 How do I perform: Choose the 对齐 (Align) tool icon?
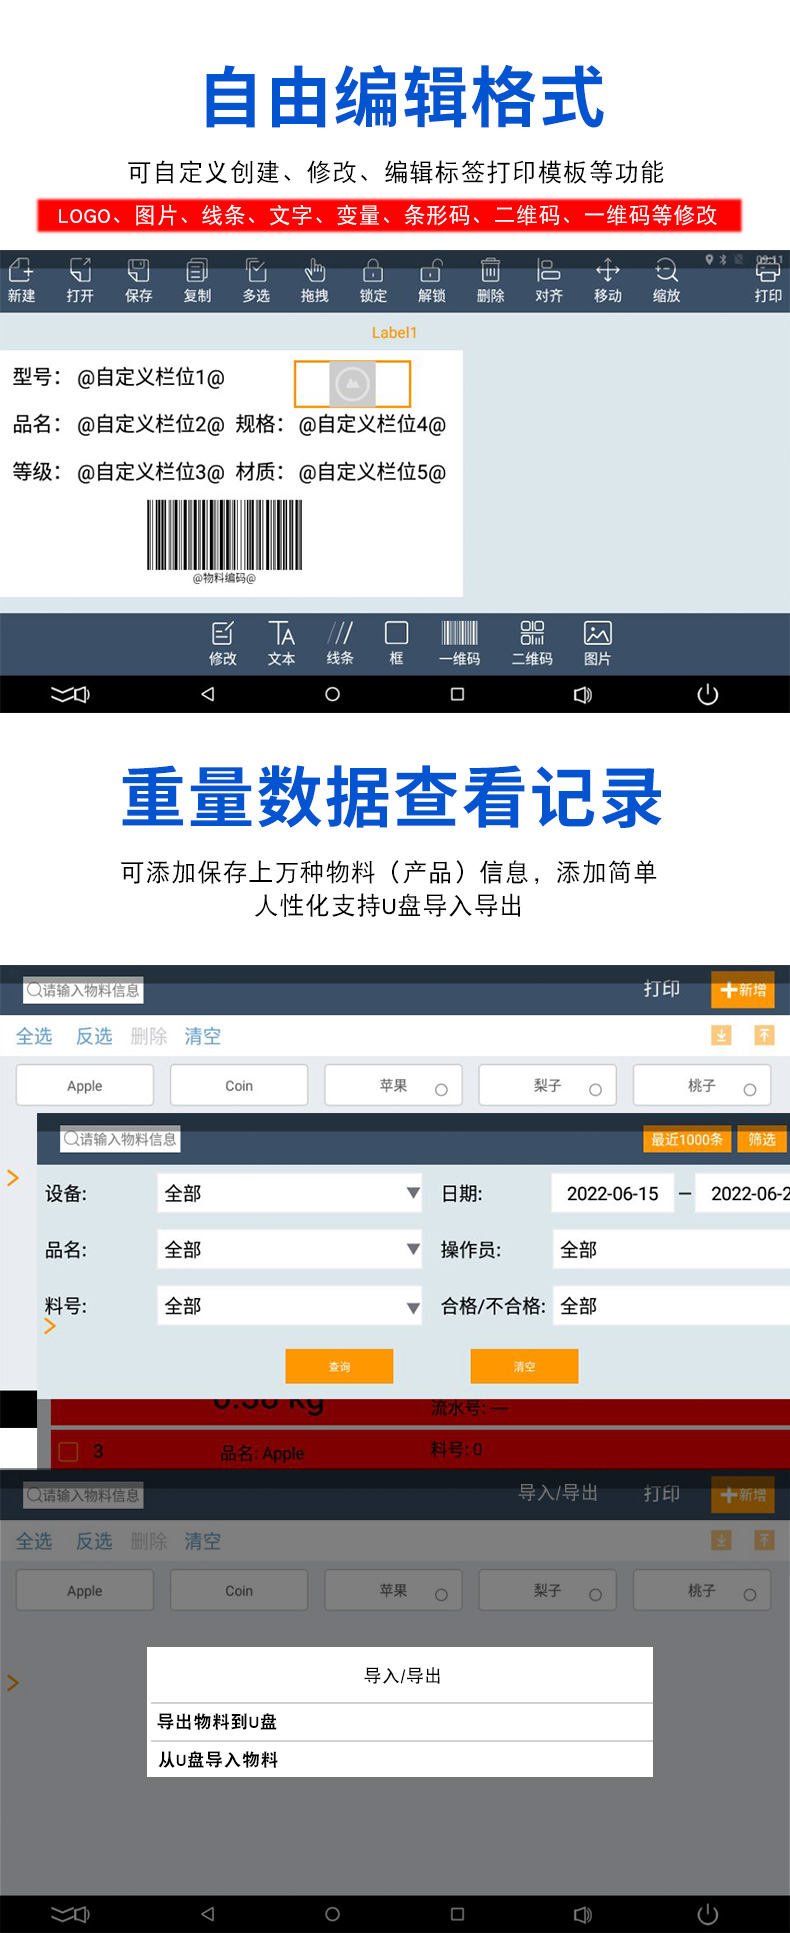(549, 279)
